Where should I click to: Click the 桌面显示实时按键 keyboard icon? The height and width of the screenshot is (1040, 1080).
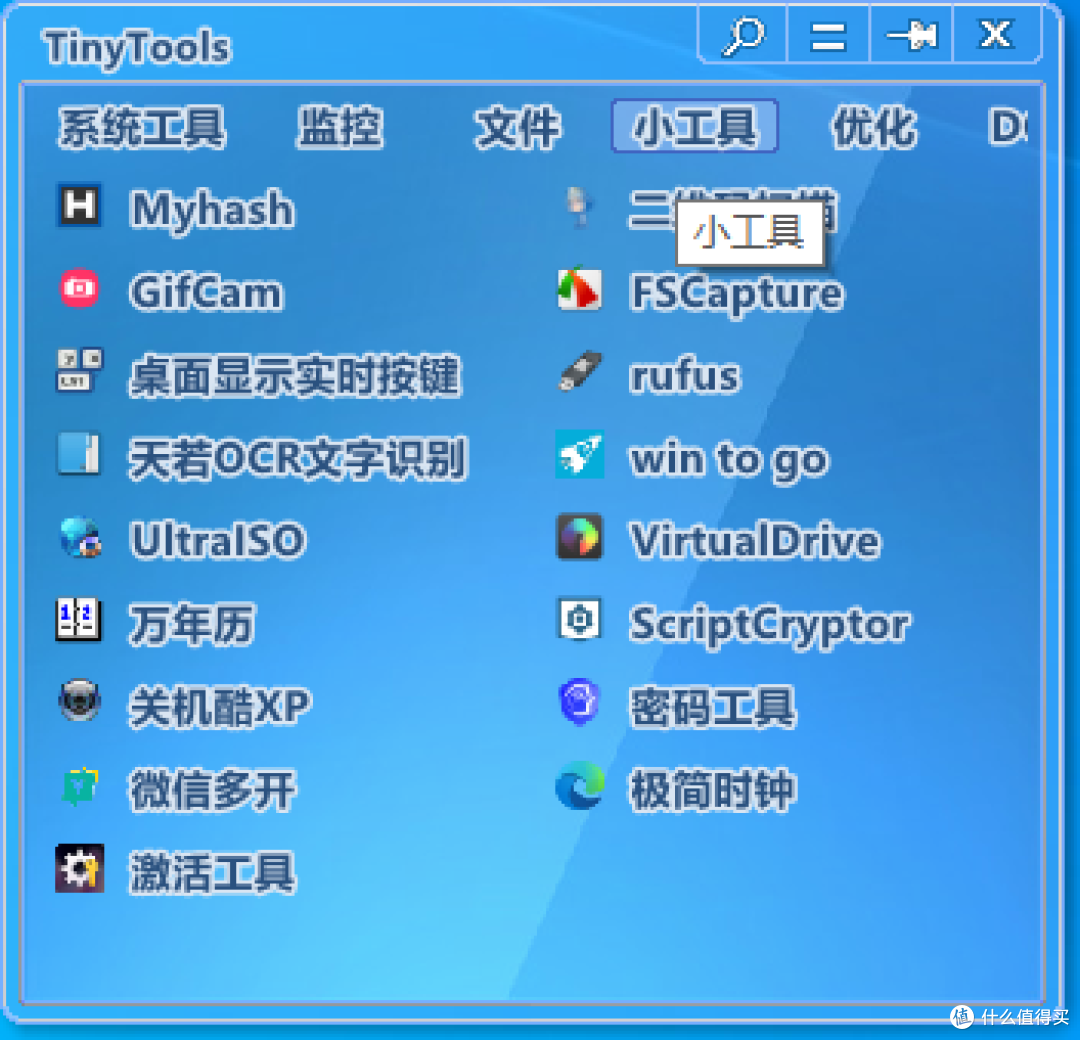click(x=79, y=371)
